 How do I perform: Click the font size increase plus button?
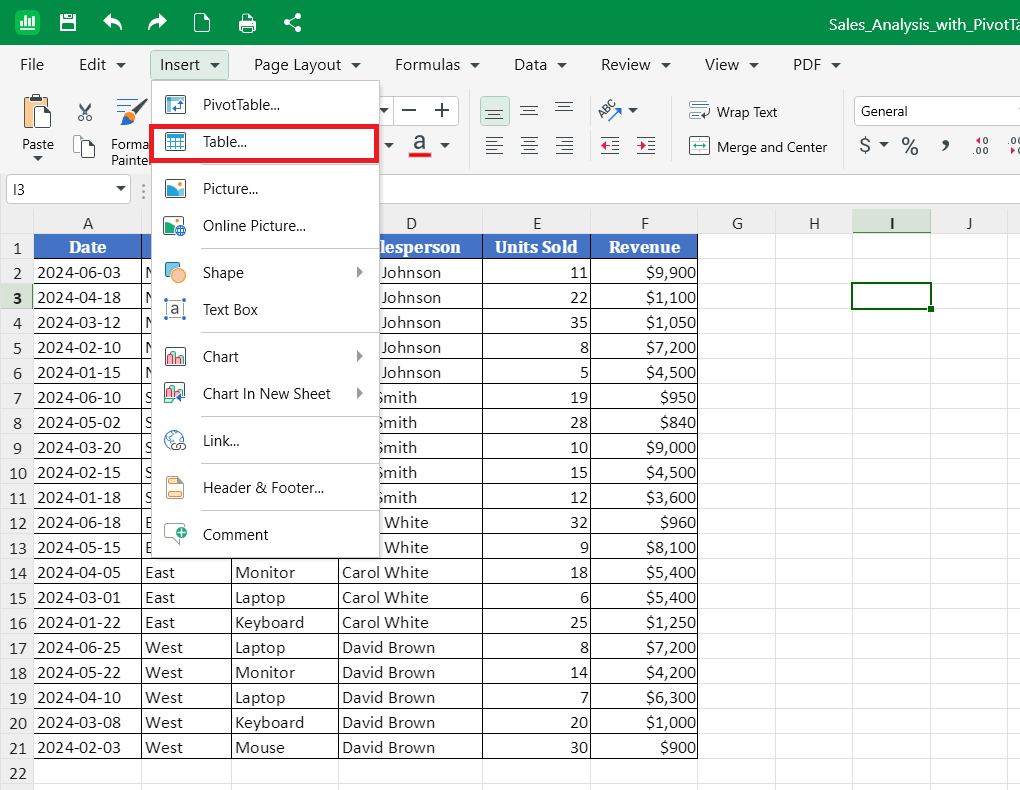coord(442,111)
